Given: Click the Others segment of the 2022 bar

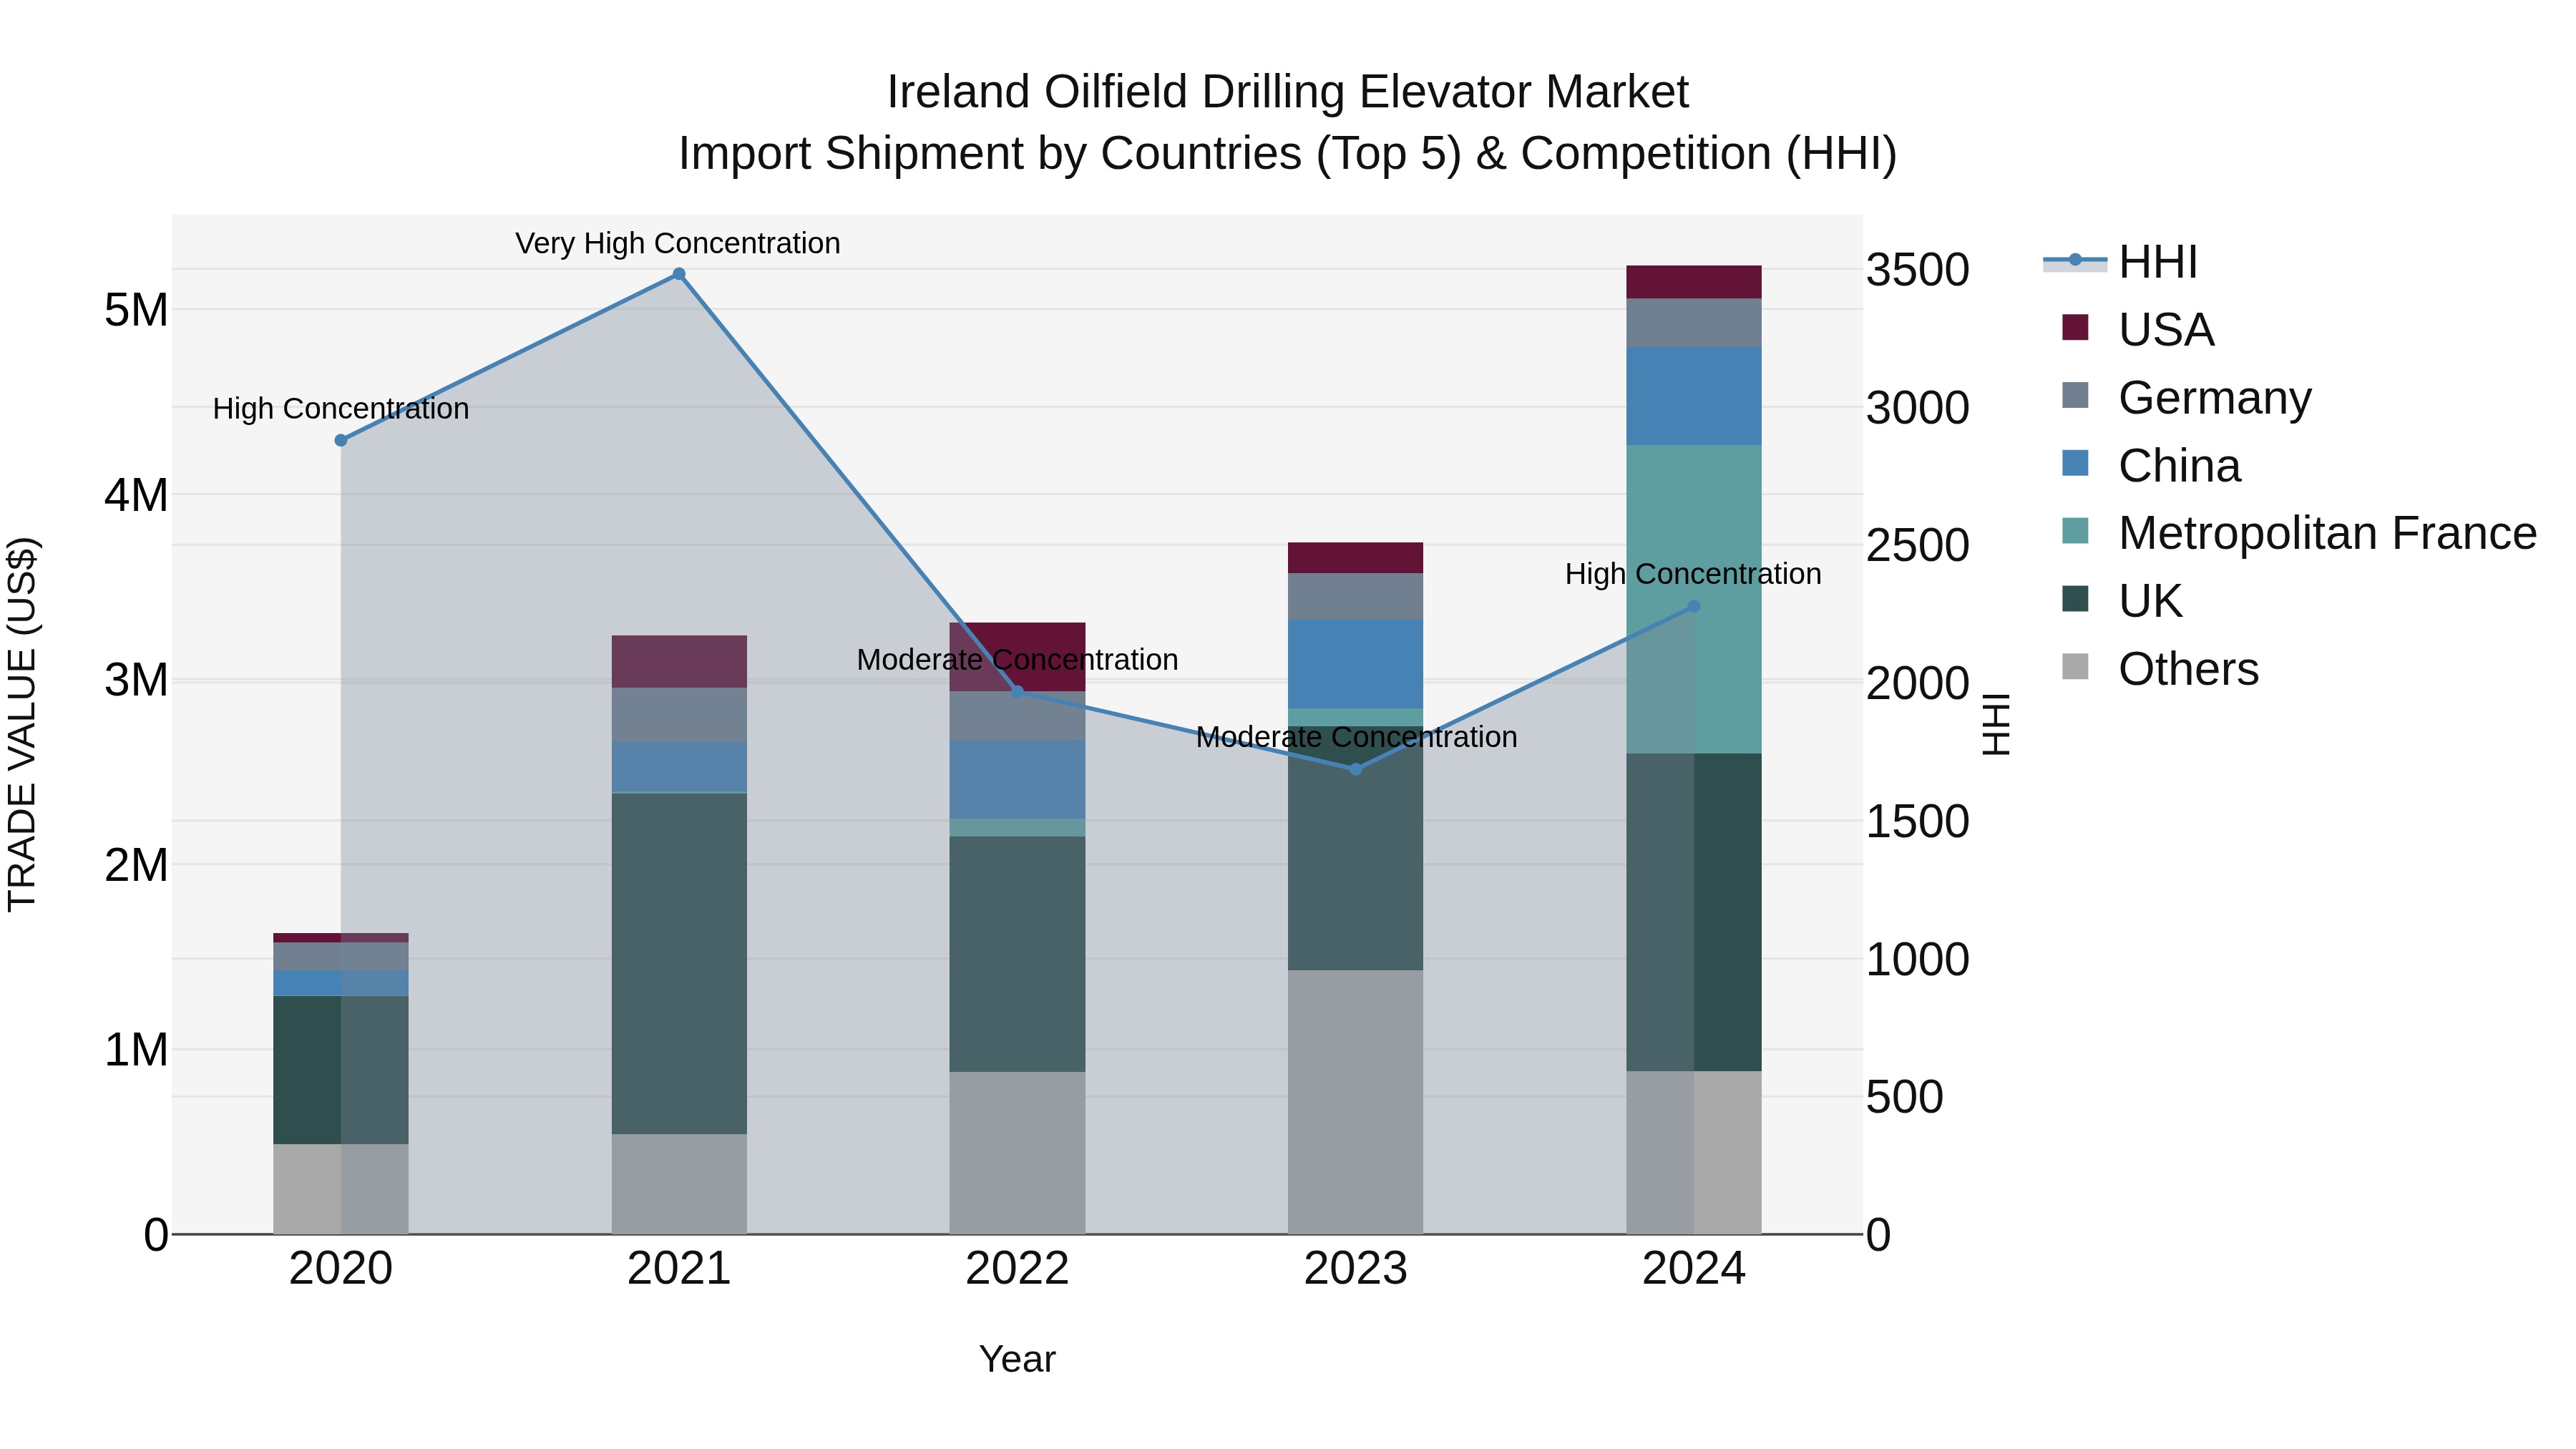Looking at the screenshot, I should tap(1018, 1153).
